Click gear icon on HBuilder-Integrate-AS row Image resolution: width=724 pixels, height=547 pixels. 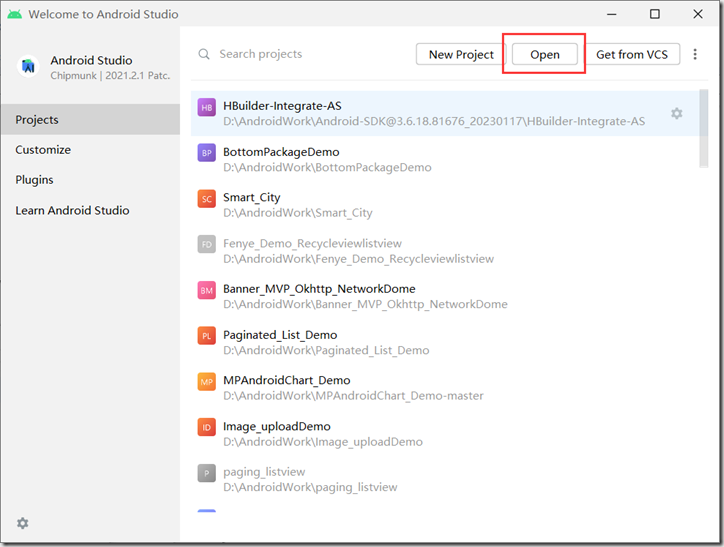point(676,114)
